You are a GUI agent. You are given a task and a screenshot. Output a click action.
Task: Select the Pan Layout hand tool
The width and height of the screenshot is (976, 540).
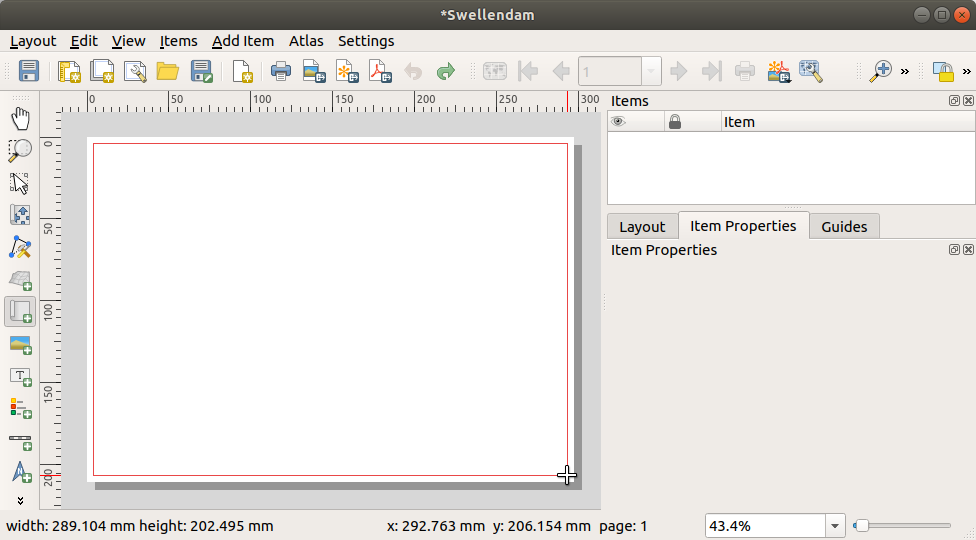click(20, 119)
